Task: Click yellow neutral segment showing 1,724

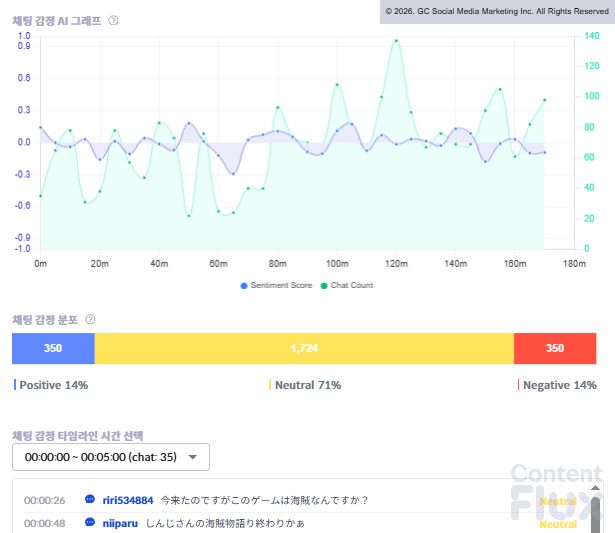Action: 304,348
